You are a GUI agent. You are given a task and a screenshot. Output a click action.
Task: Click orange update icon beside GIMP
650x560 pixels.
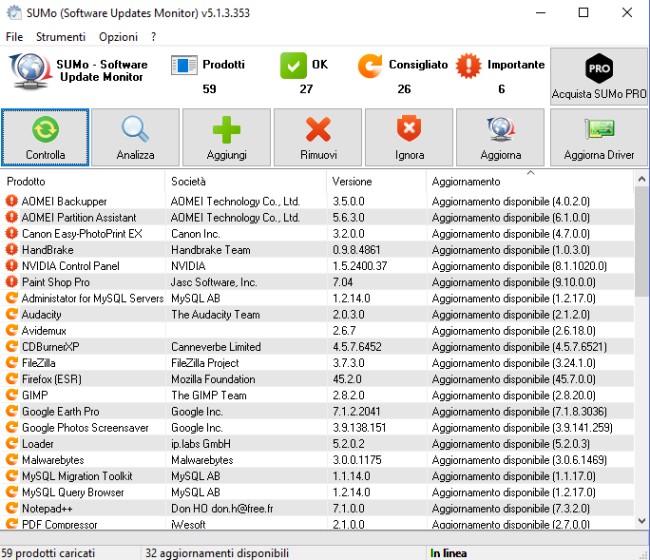(x=12, y=395)
